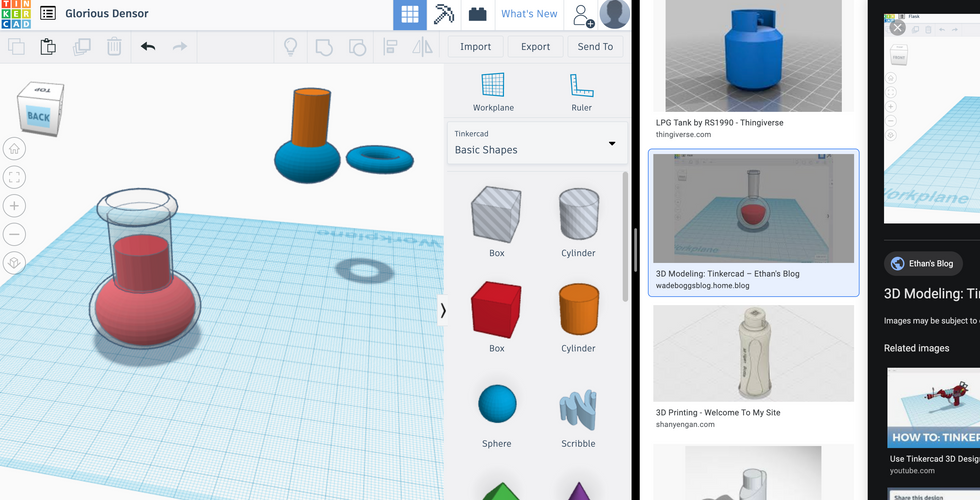Click the Tinkercad logo
This screenshot has width=980, height=500.
pyautogui.click(x=16, y=14)
